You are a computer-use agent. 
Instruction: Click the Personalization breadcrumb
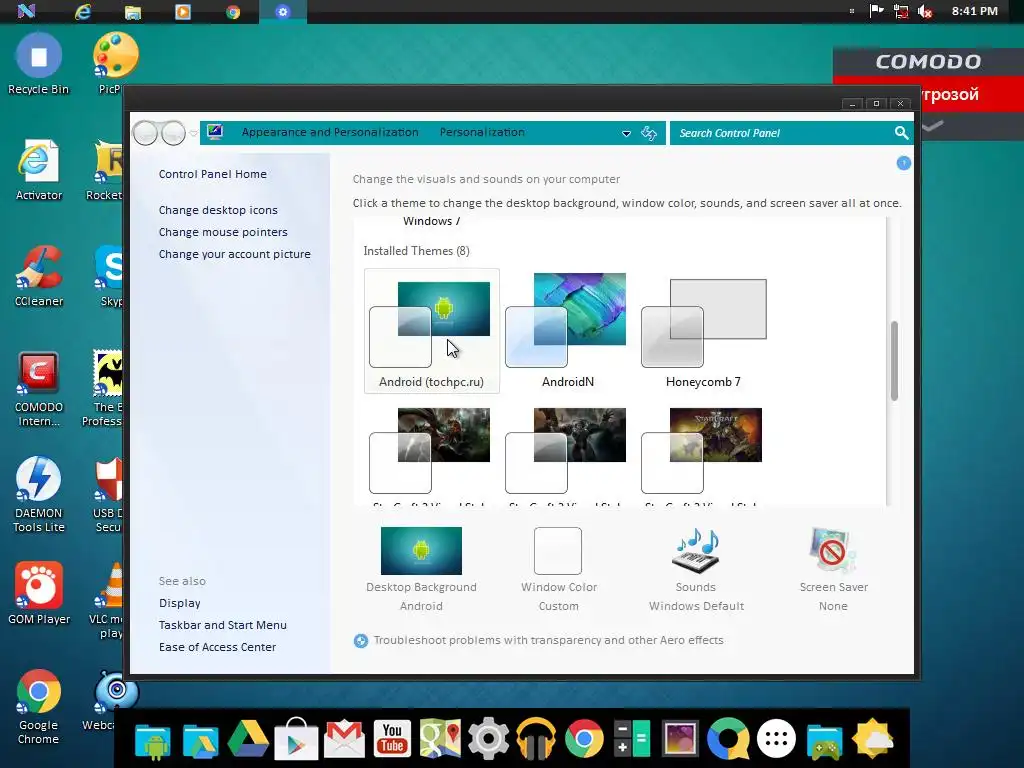482,132
